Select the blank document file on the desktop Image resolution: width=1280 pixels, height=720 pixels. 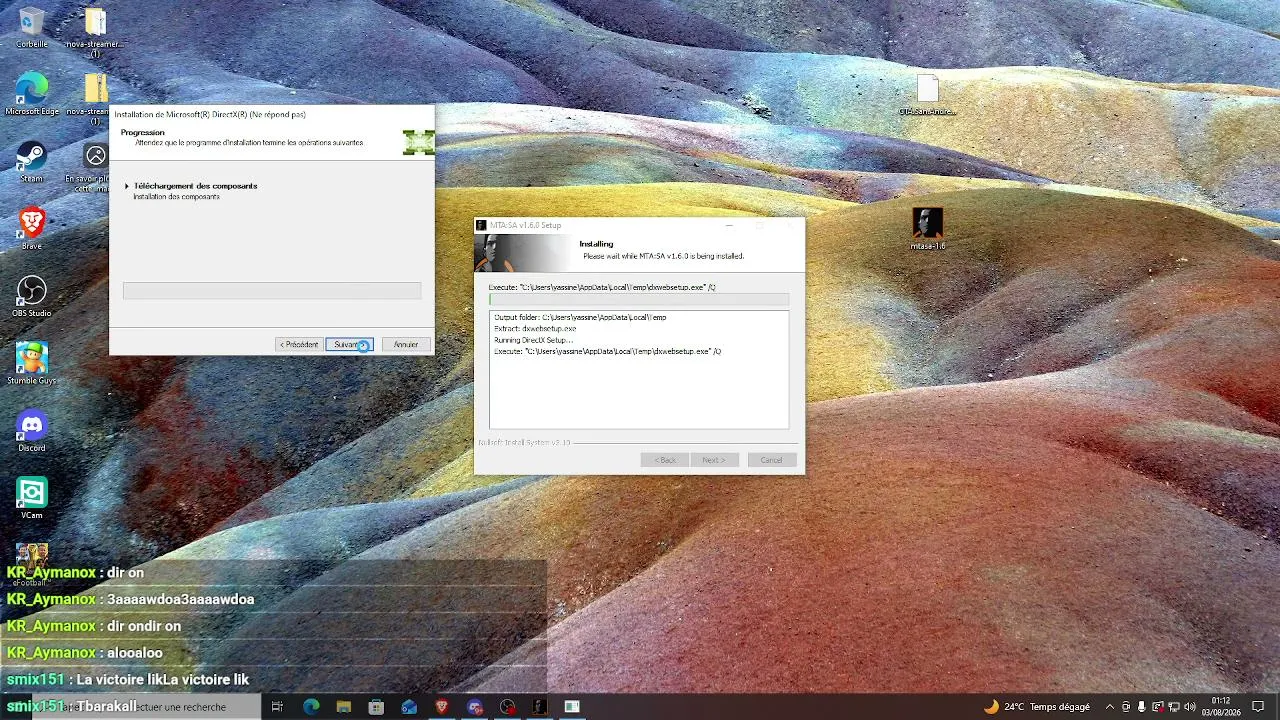point(928,95)
